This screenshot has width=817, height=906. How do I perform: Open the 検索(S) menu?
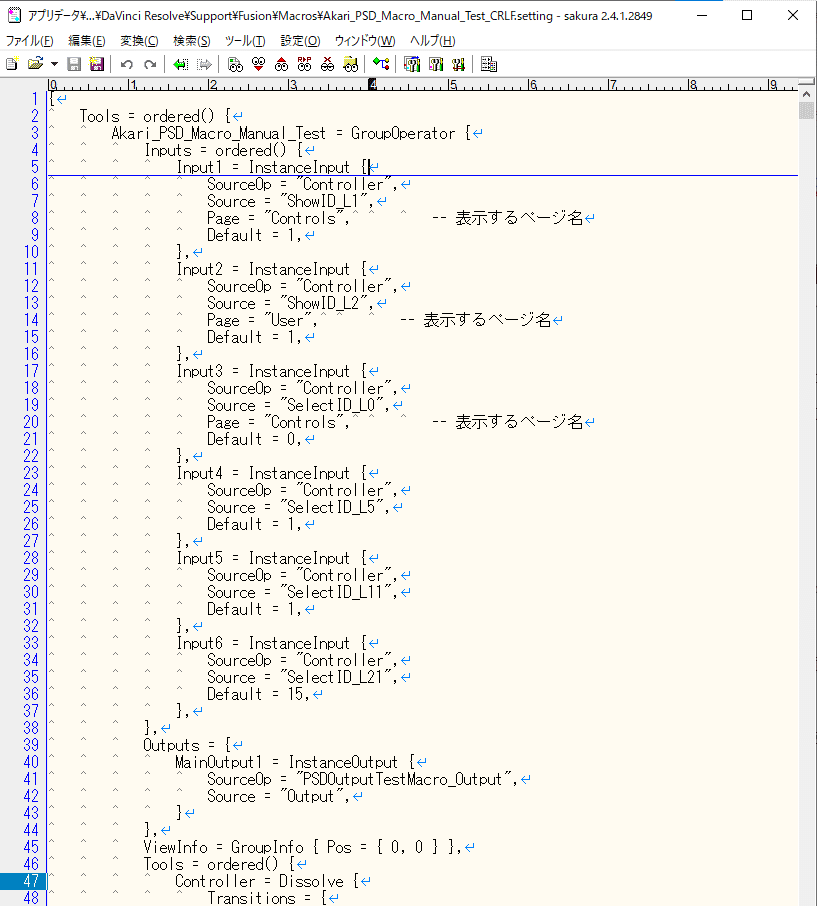point(192,41)
